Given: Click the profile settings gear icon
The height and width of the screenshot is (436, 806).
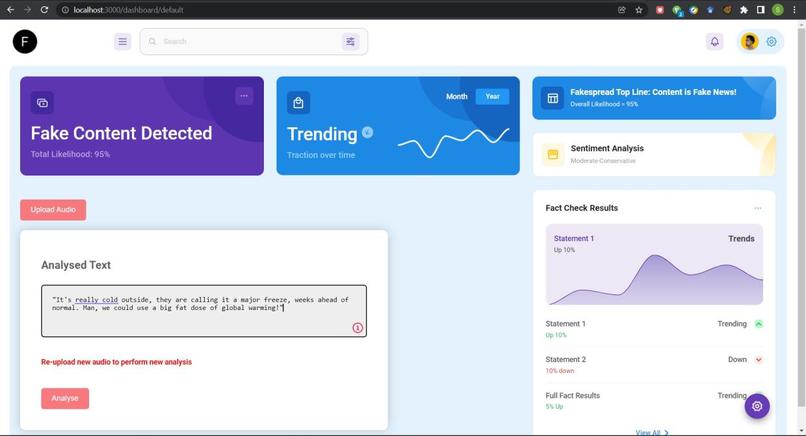Looking at the screenshot, I should point(771,42).
